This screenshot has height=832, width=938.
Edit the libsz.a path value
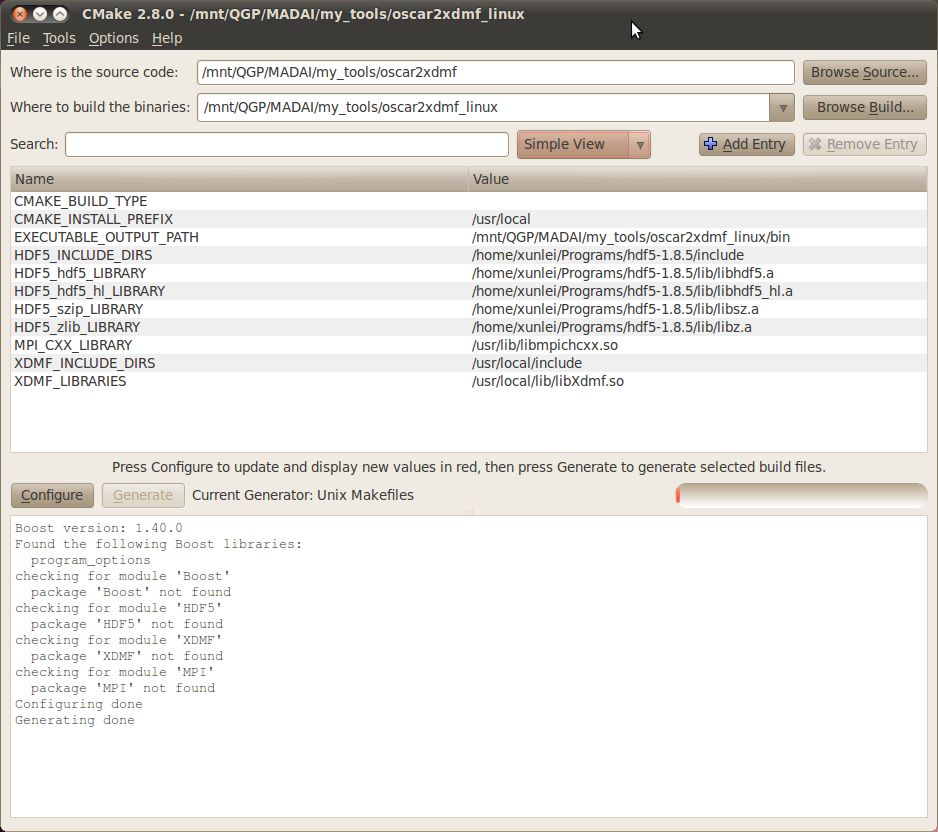click(x=615, y=309)
